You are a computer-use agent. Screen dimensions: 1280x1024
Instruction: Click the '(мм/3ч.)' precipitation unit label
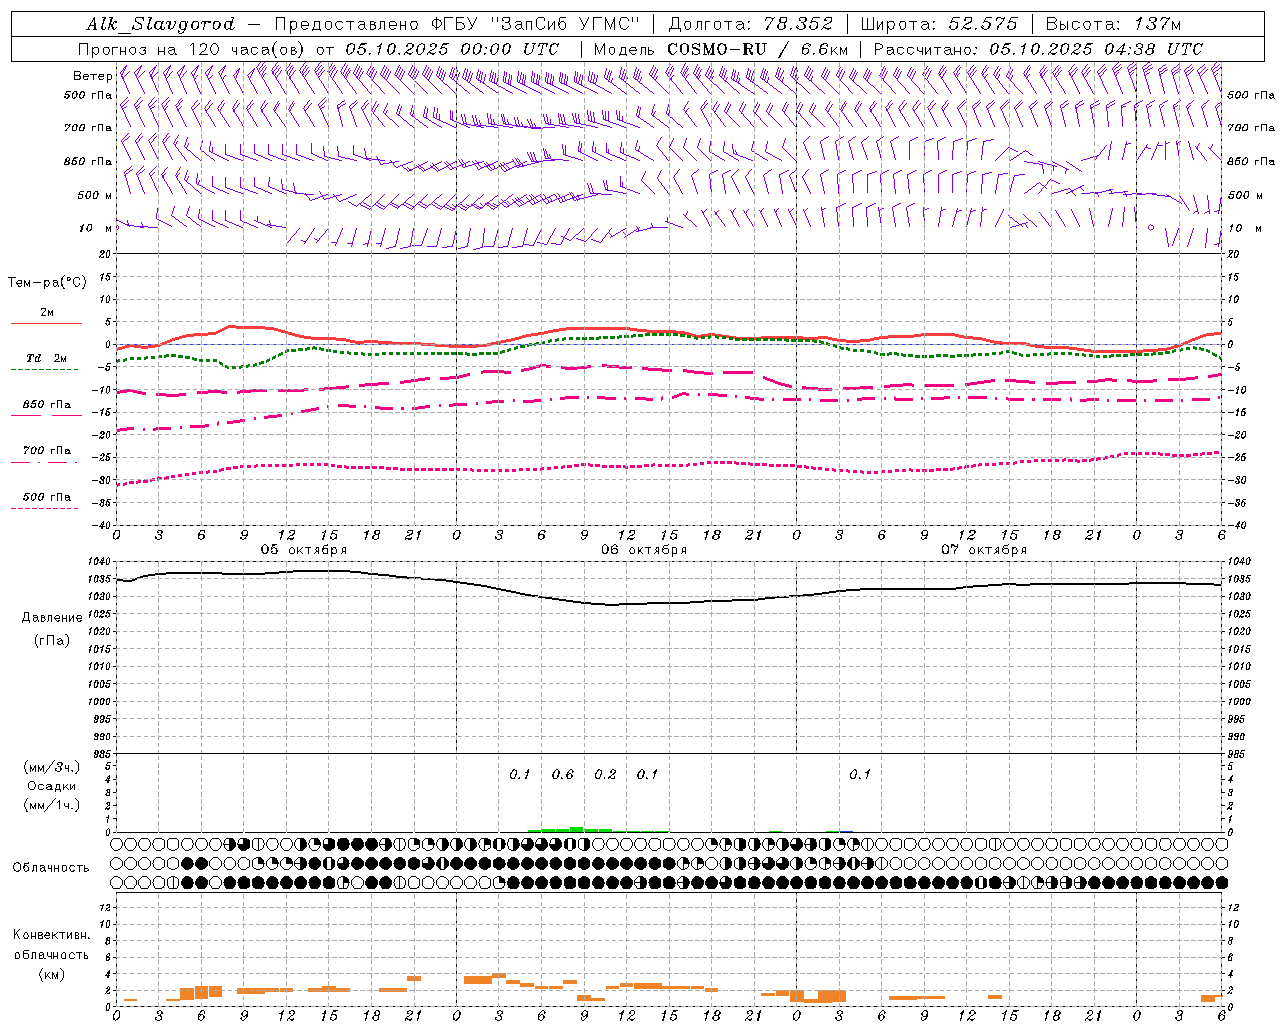(52, 767)
